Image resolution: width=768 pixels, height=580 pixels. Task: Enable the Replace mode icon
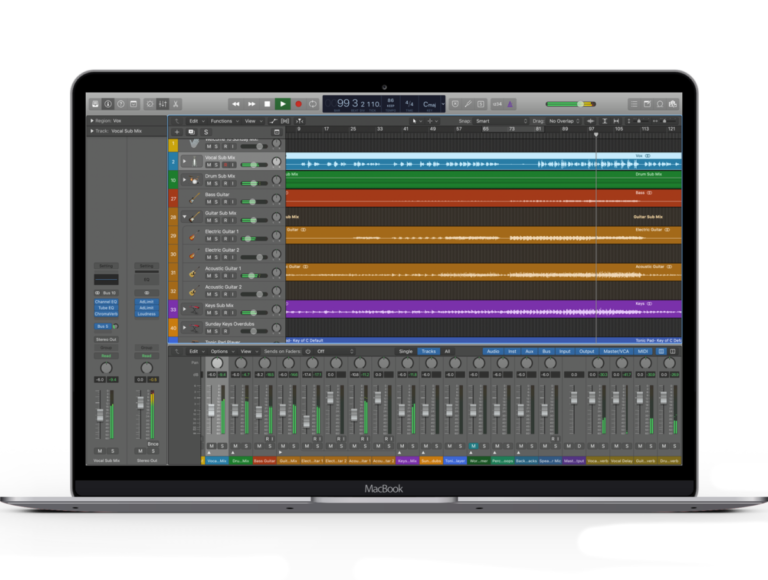tap(455, 104)
